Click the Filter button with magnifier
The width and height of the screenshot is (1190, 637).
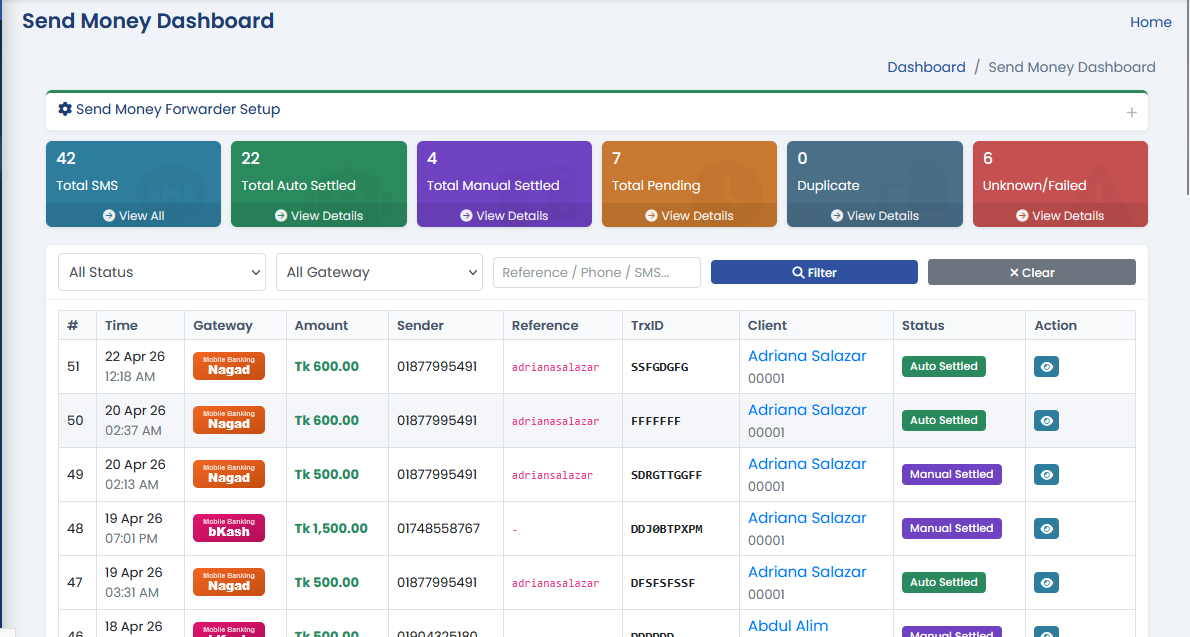[x=814, y=272]
